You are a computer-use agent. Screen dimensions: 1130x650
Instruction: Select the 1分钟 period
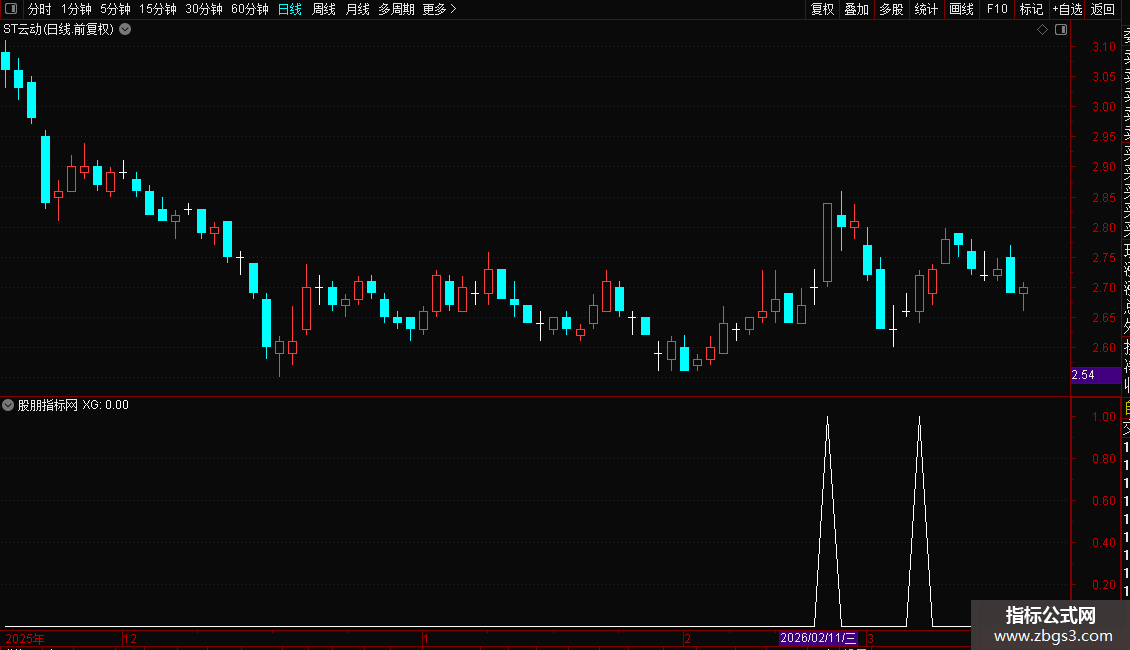pos(76,9)
